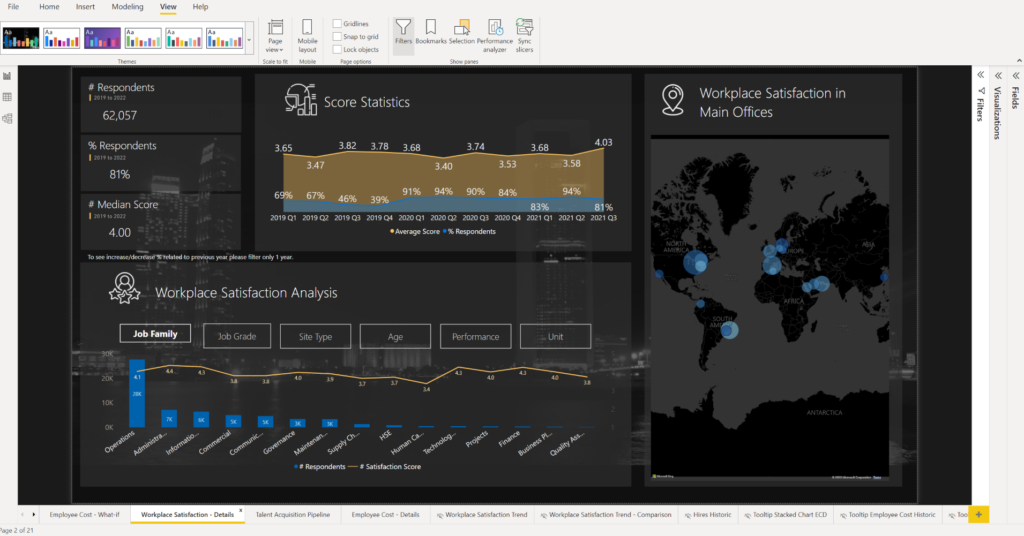The image size is (1024, 536).
Task: Open the Modeling ribbon tab
Action: point(127,7)
